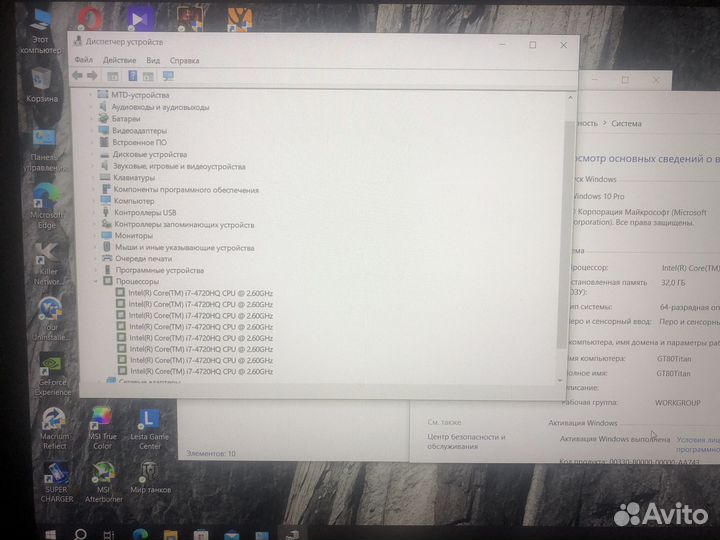Launch GeForce Experience from the desktop
Screen dimensions: 720x540
[52, 374]
